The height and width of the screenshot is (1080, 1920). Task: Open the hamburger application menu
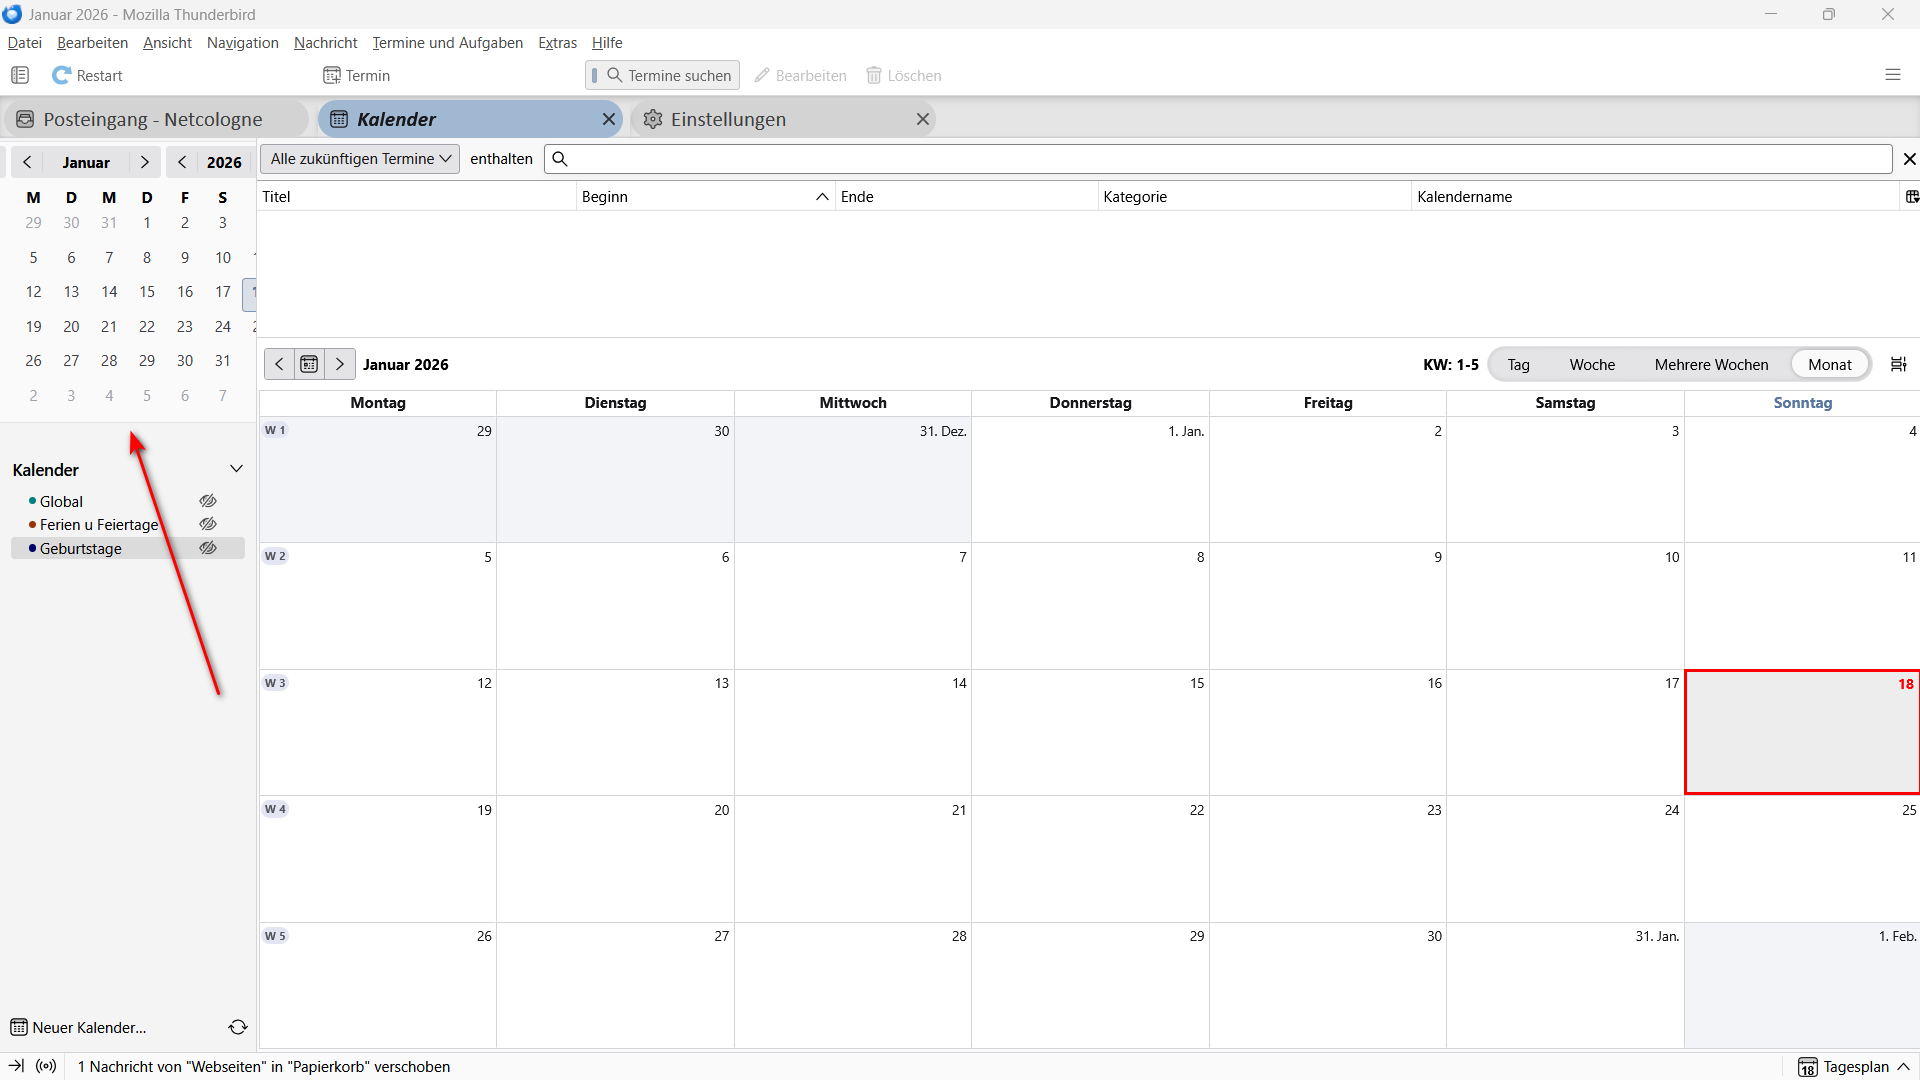pos(1892,76)
